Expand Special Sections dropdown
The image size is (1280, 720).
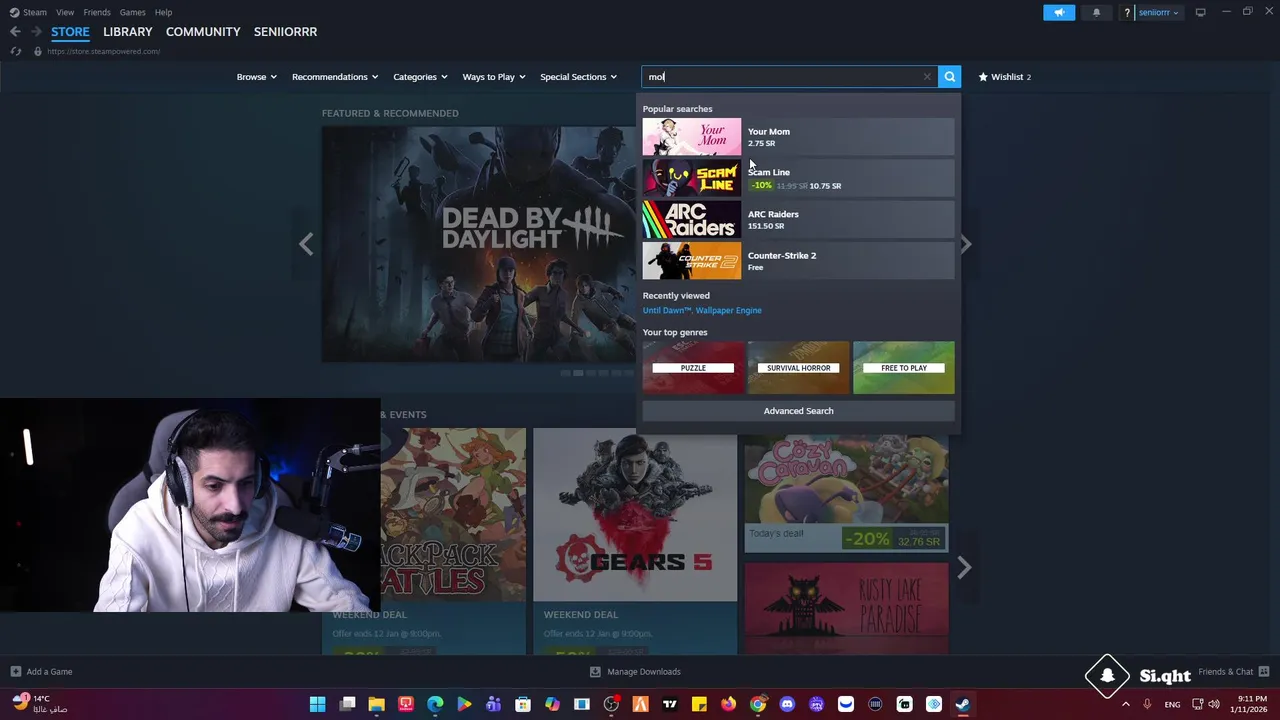578,77
